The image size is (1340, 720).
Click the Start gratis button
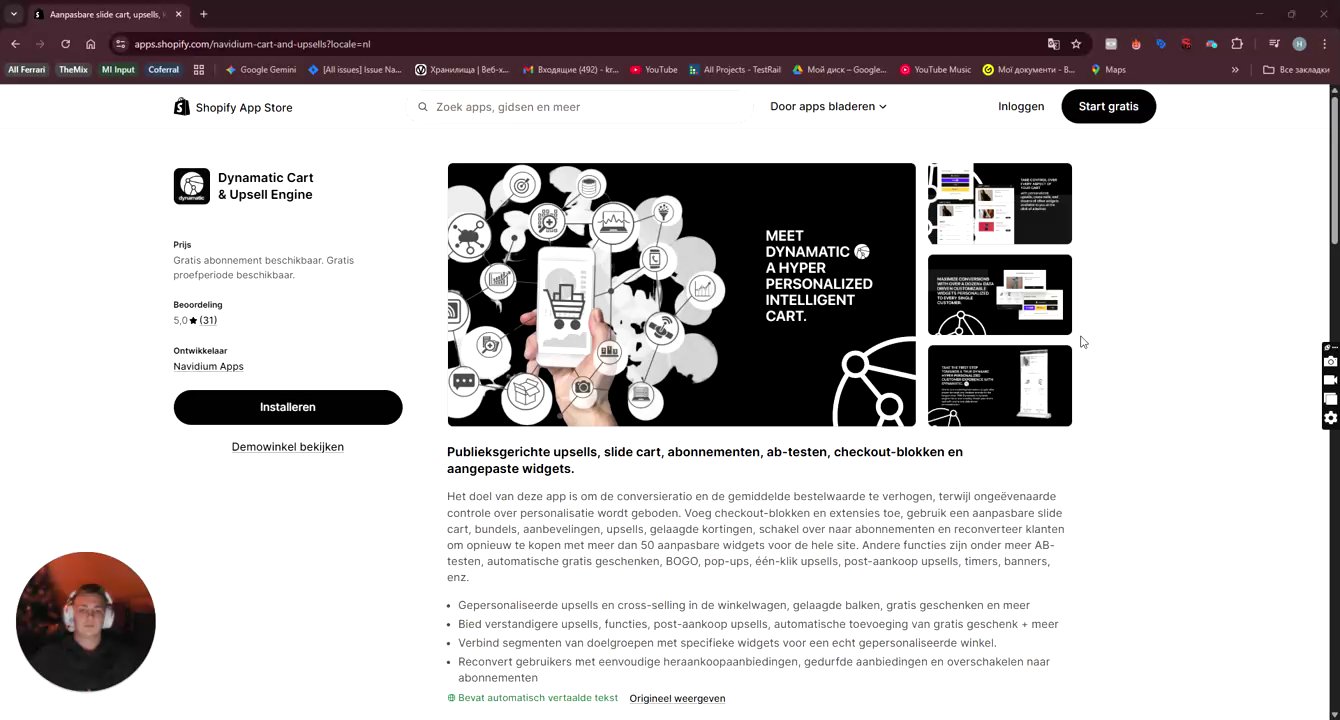tap(1108, 106)
